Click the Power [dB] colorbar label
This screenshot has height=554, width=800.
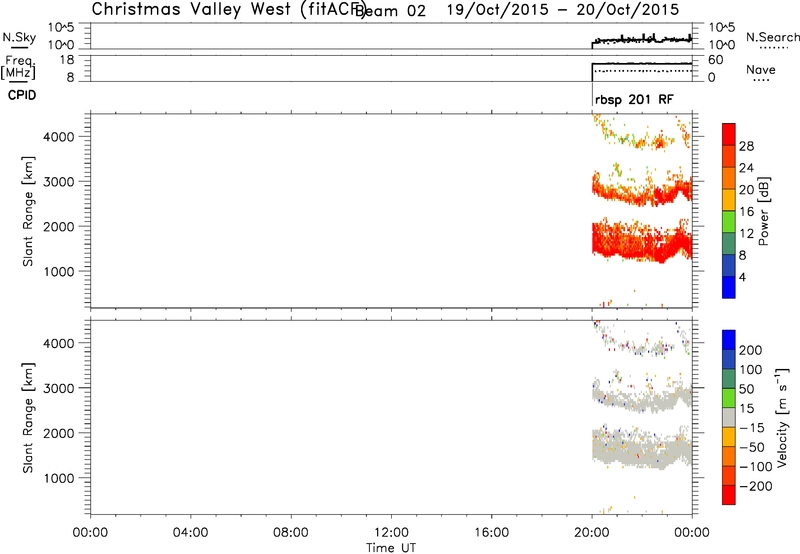(x=763, y=211)
